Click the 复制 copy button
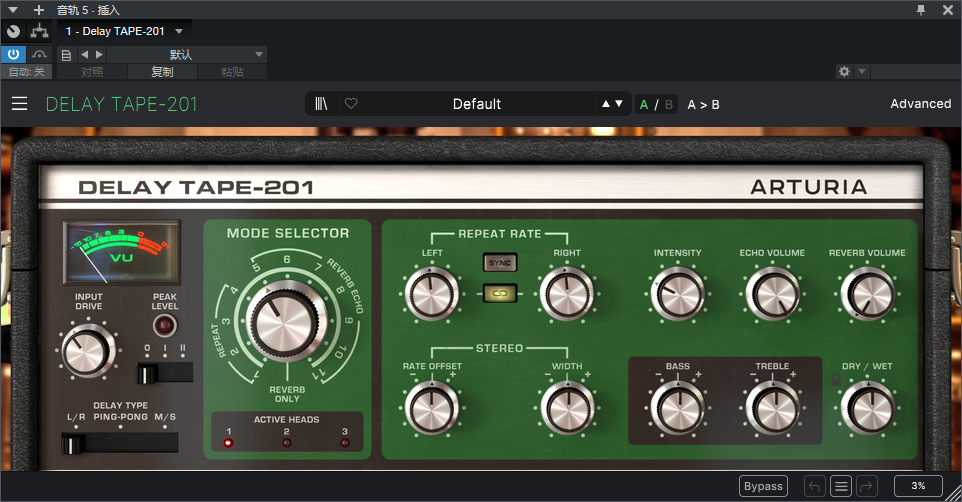962x502 pixels. (x=162, y=72)
